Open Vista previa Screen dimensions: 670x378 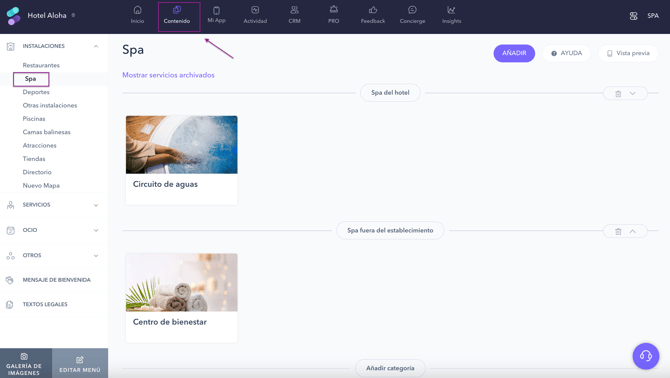[628, 53]
